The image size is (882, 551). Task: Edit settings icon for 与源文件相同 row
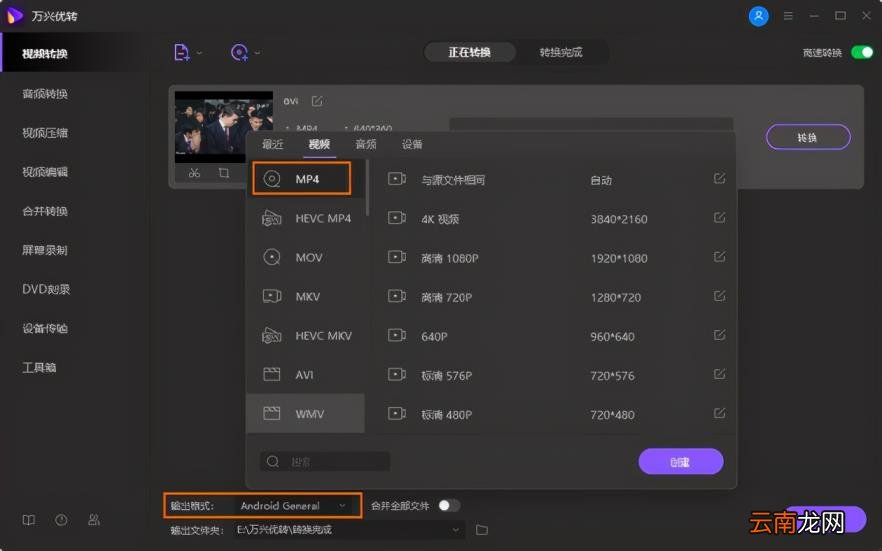pos(719,178)
